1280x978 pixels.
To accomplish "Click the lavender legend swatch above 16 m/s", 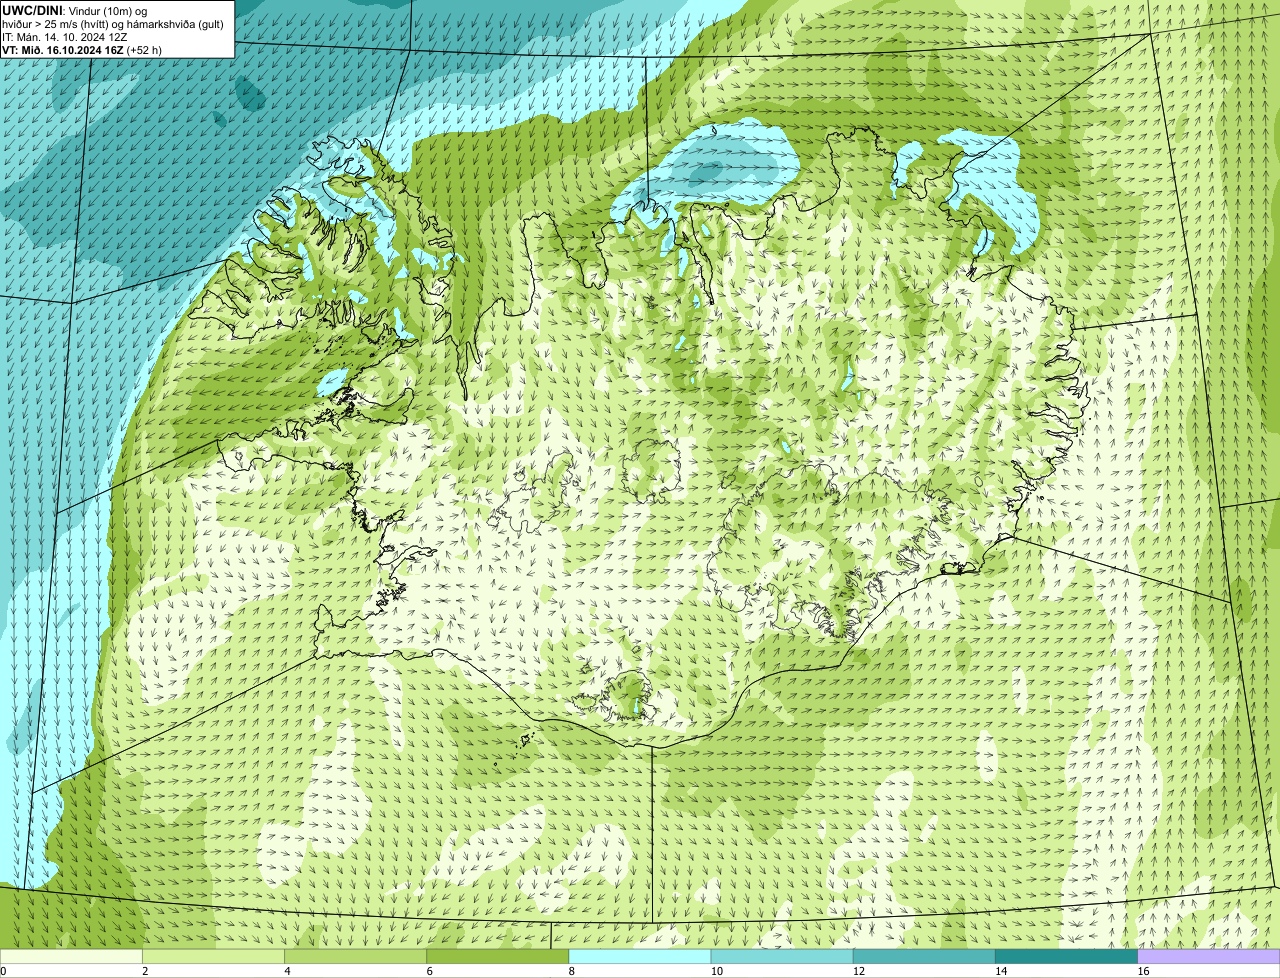I will (1209, 956).
